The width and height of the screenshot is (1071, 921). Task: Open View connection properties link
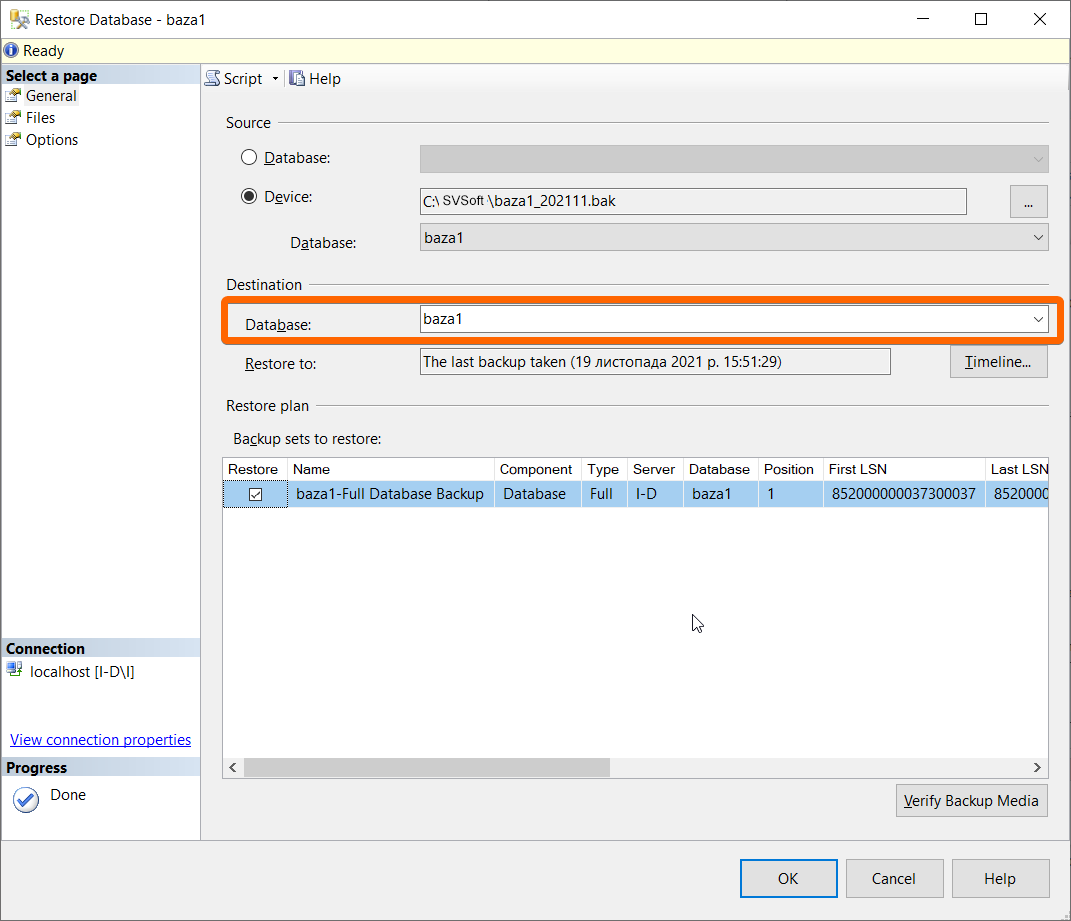(100, 740)
